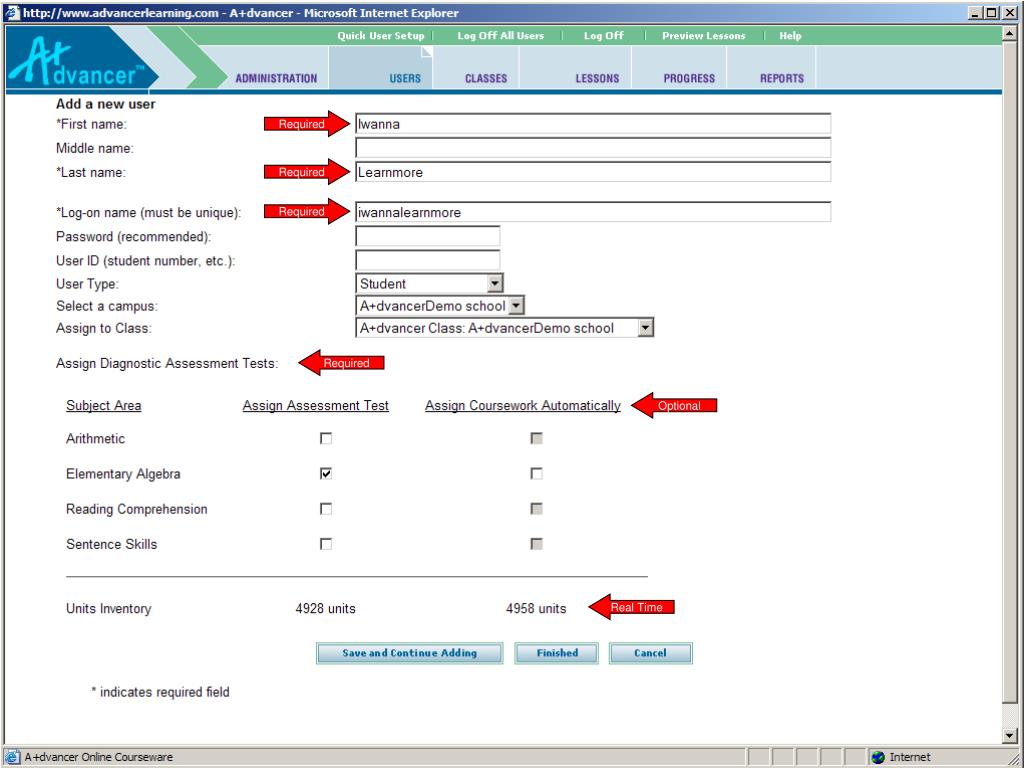Viewport: 1024px width, 768px height.
Task: Click the Internet Explorer page icon in title bar
Action: (12, 12)
